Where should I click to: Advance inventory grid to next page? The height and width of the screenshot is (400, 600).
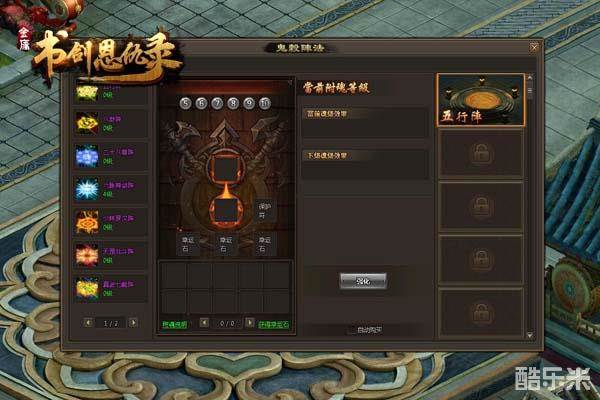249,323
